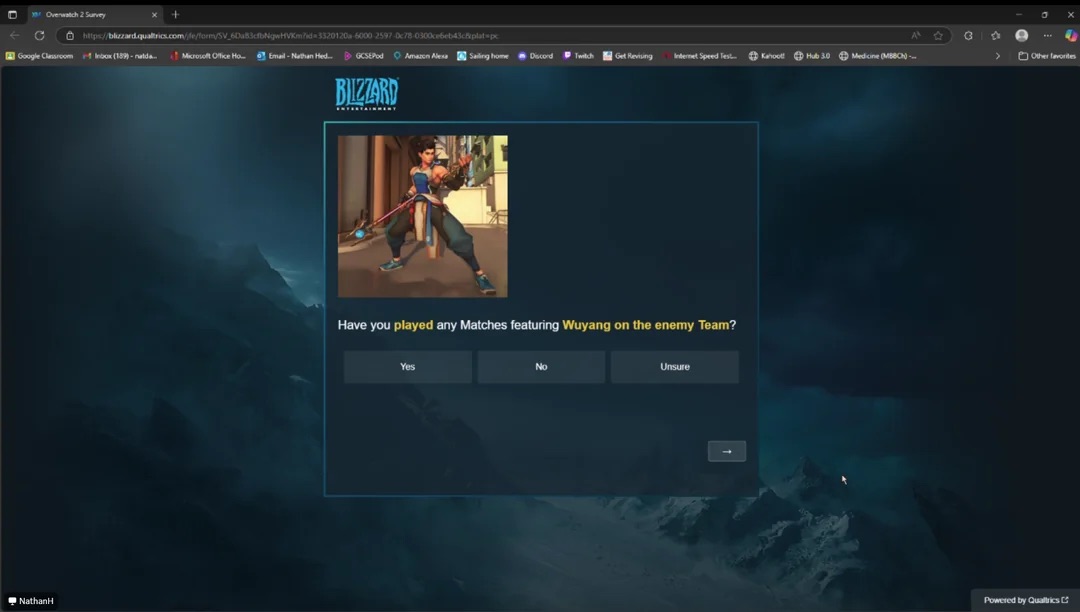Open the Inbox (189) Gmail bookmark
The width and height of the screenshot is (1080, 612).
click(x=120, y=56)
